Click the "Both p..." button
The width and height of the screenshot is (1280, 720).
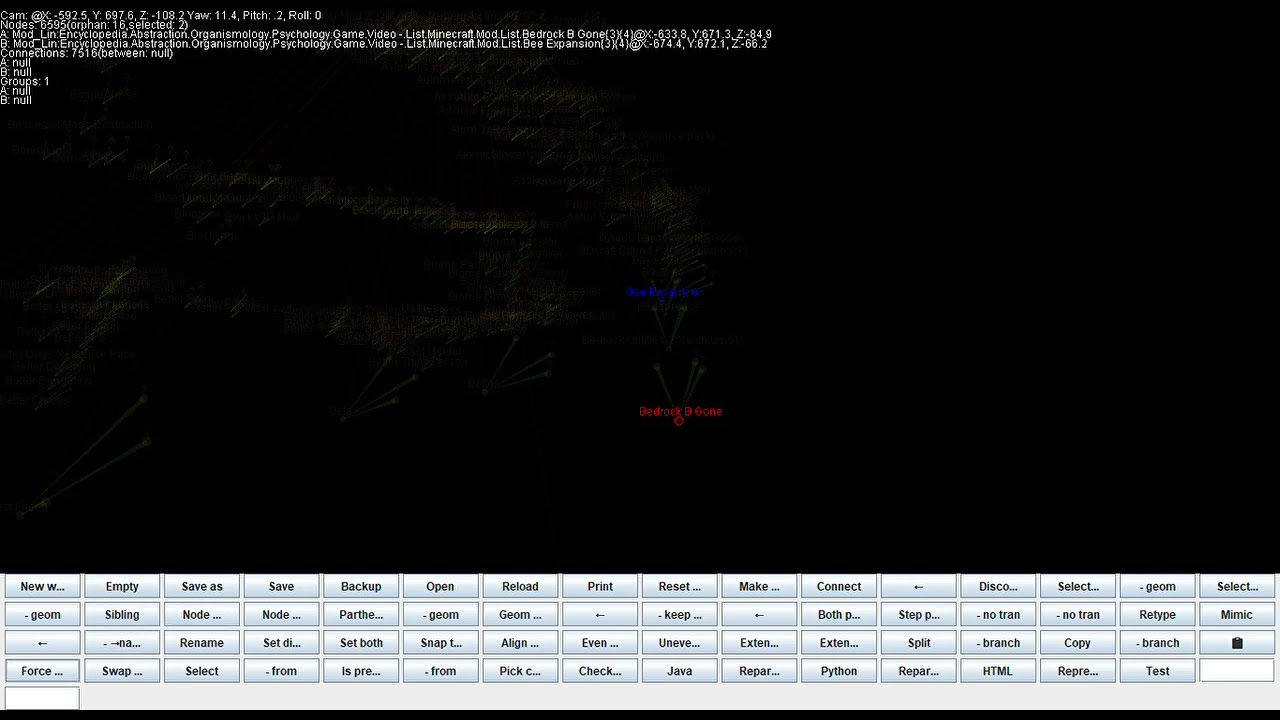tap(839, 615)
